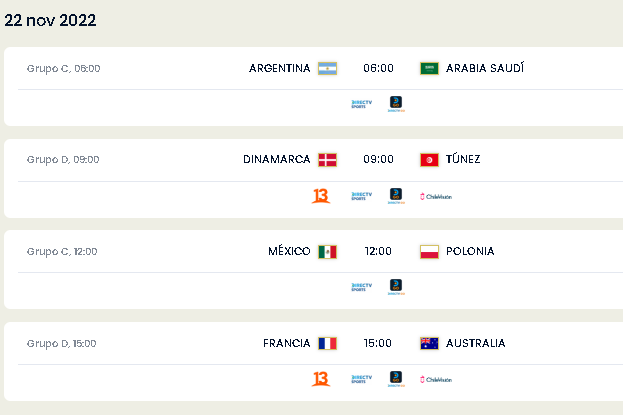Select DirecTV GO icon under Francia match
The height and width of the screenshot is (415, 623).
396,378
